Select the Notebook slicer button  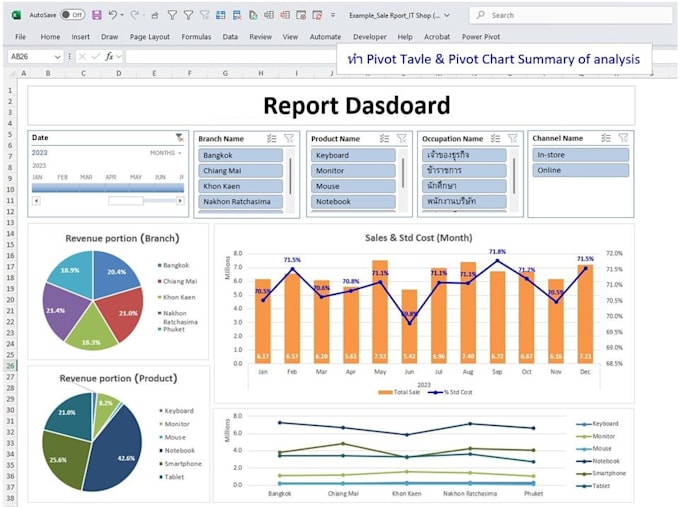pyautogui.click(x=353, y=201)
